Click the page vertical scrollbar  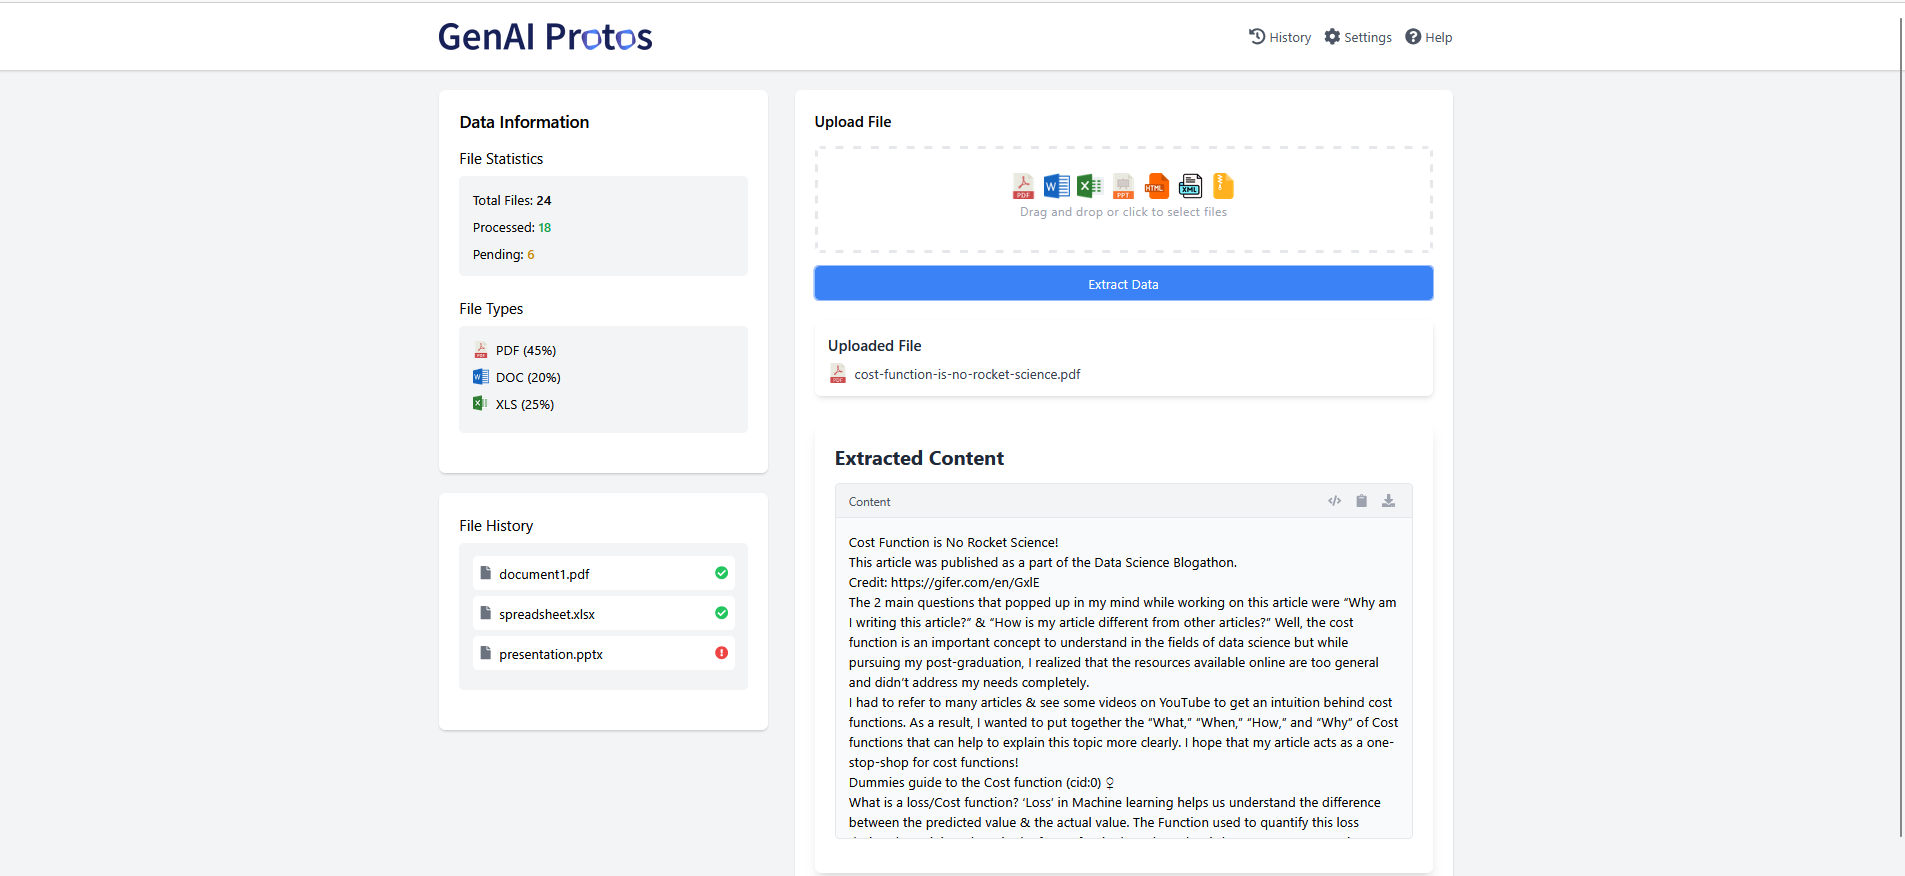tap(1900, 425)
